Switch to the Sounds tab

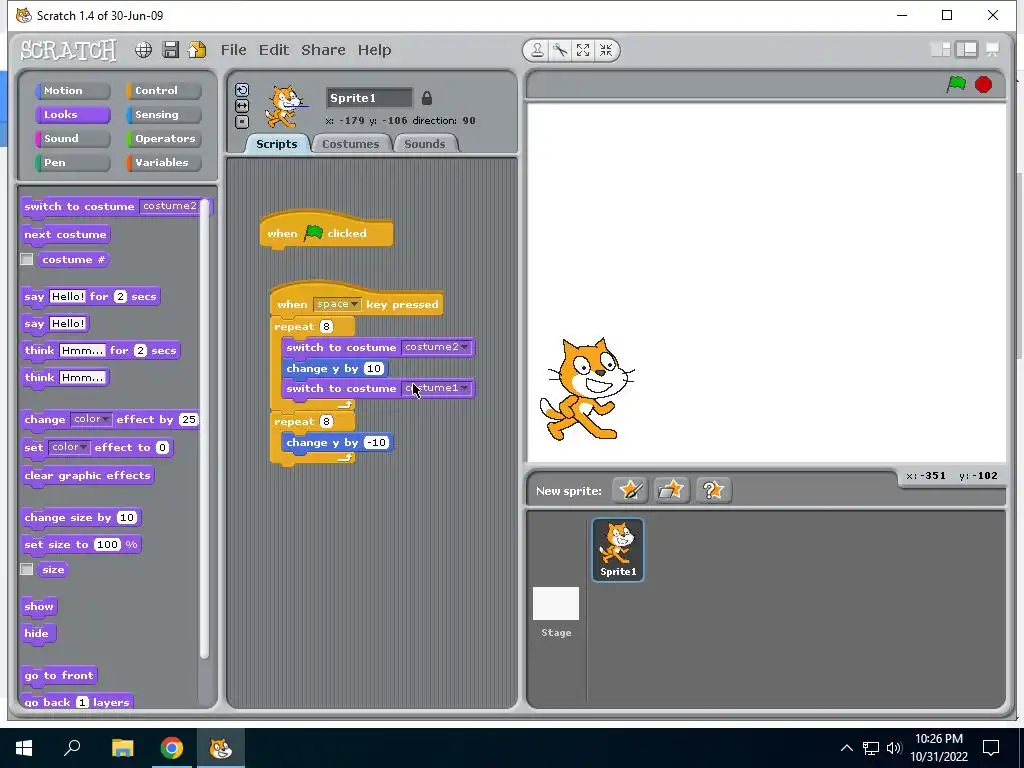click(x=424, y=144)
